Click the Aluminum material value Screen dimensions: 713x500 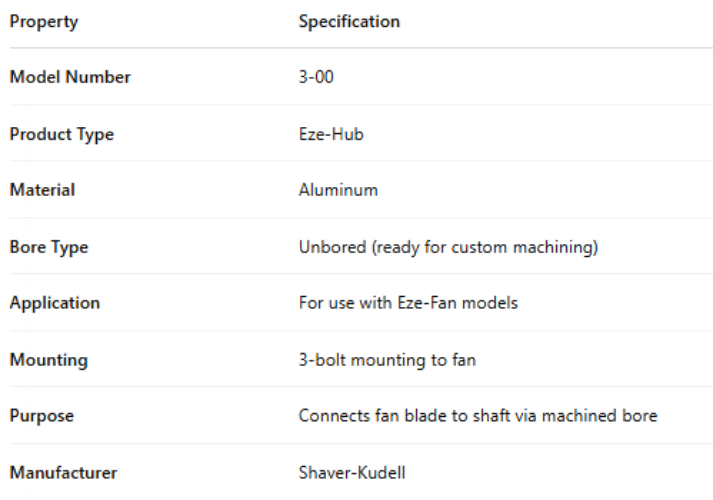338,190
